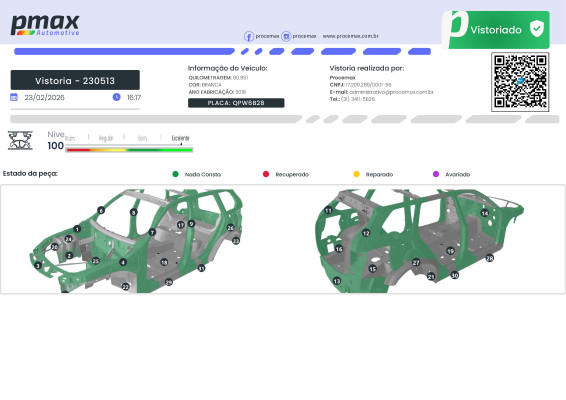Screen dimensions: 566x400
Task: Click the clock icon beside 16:17
Action: [116, 97]
